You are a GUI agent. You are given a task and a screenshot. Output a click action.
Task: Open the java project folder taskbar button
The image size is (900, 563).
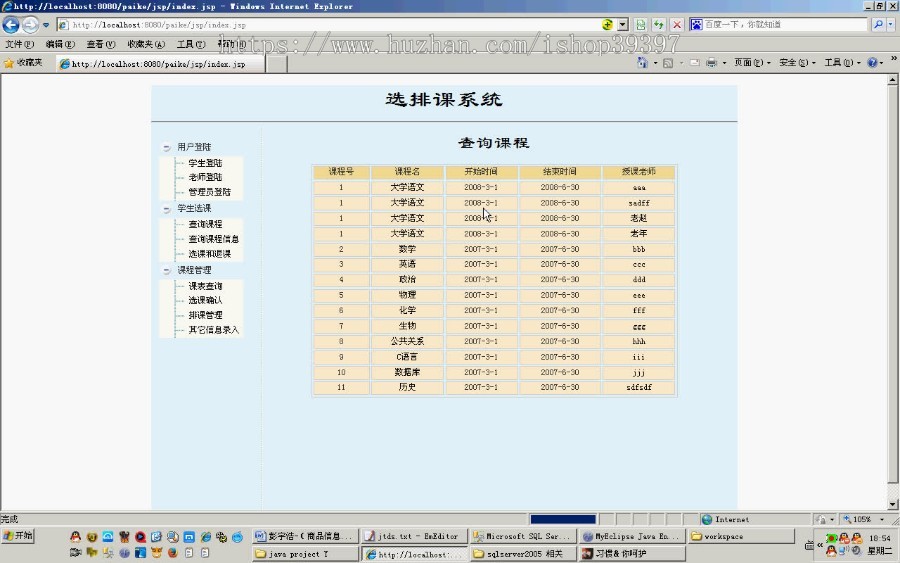[305, 554]
